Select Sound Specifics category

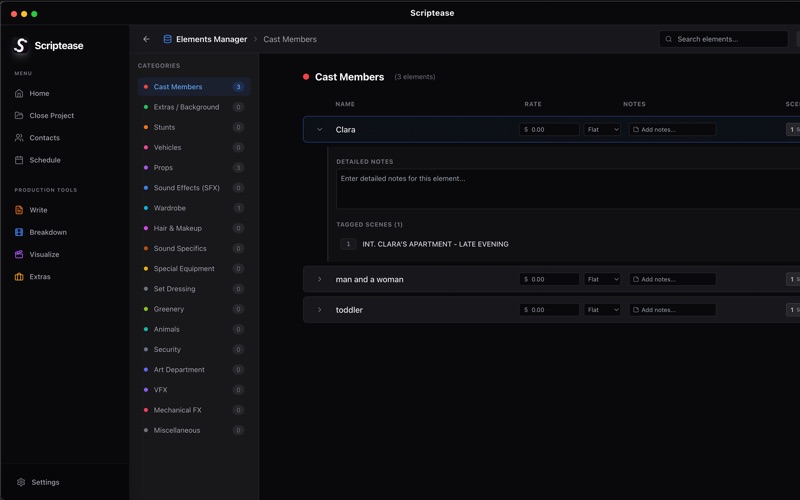pyautogui.click(x=193, y=248)
